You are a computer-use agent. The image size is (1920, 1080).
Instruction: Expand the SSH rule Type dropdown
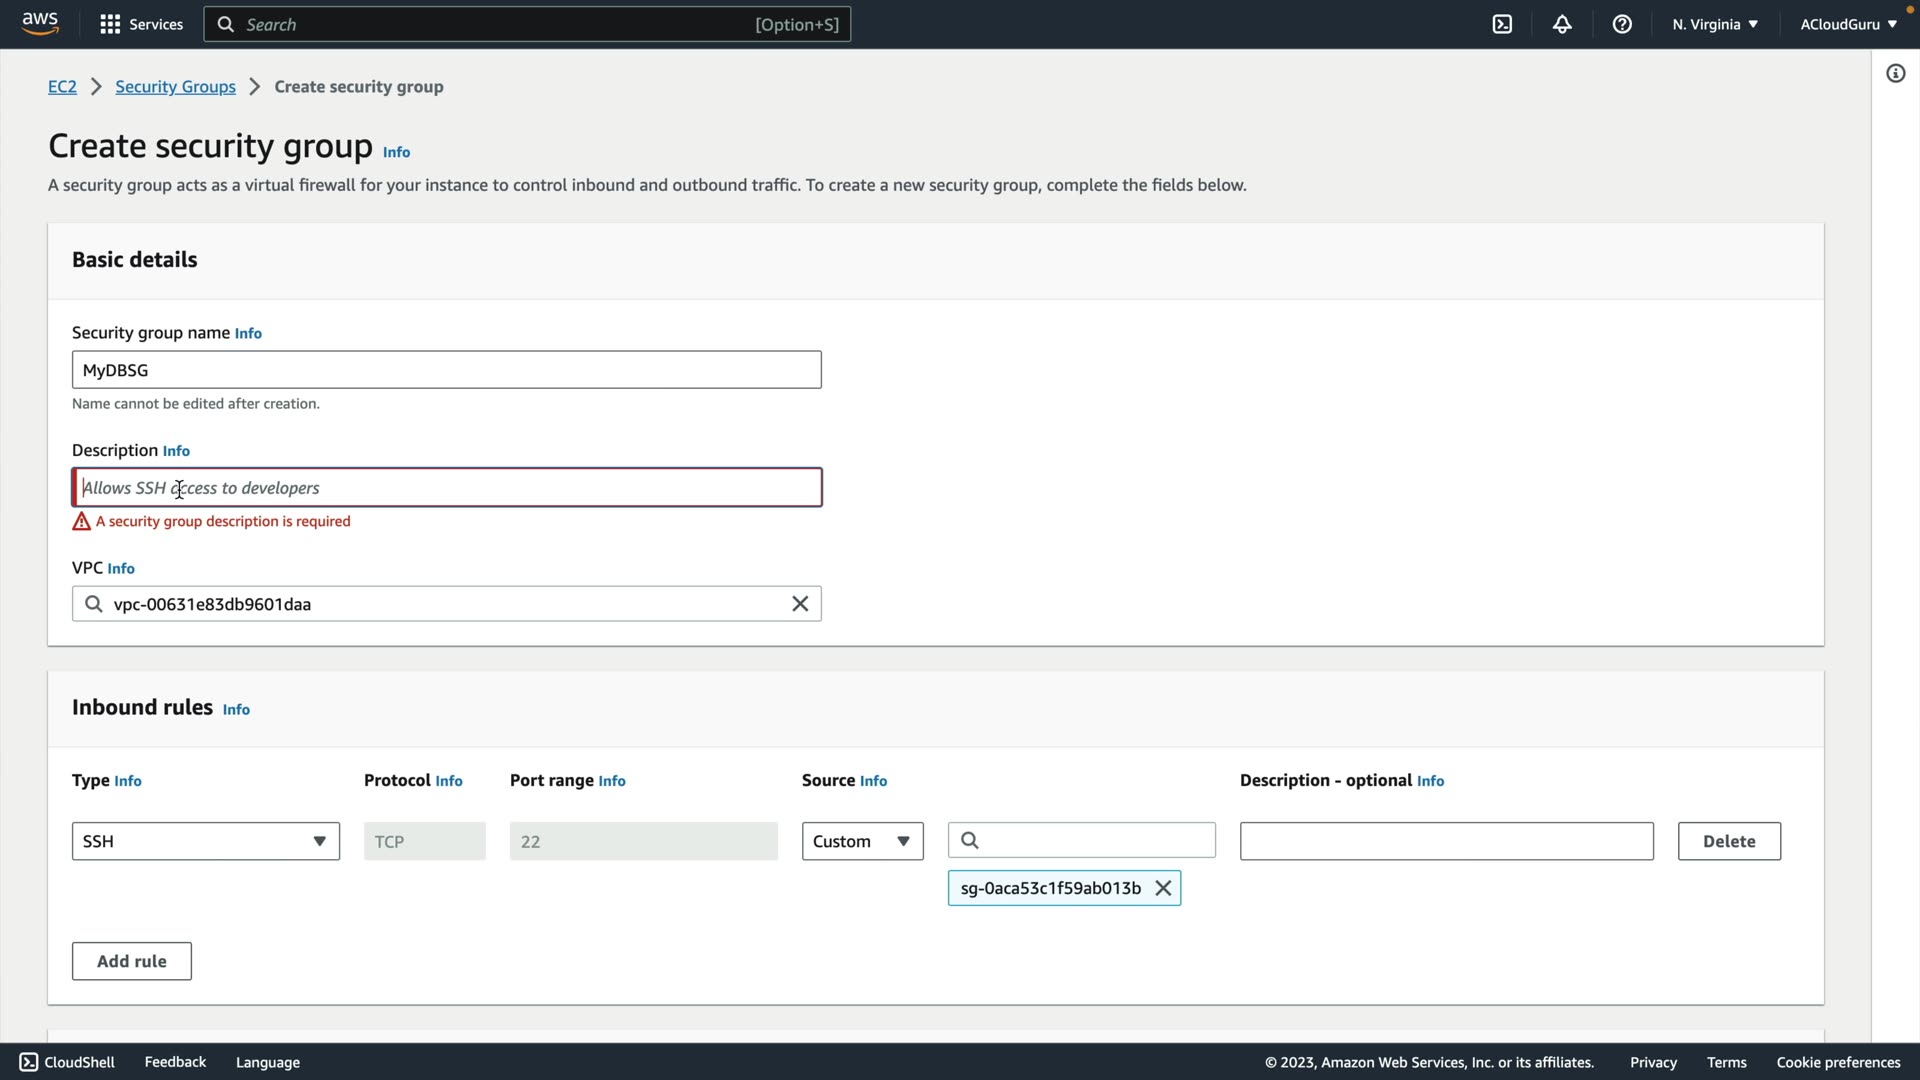point(206,841)
